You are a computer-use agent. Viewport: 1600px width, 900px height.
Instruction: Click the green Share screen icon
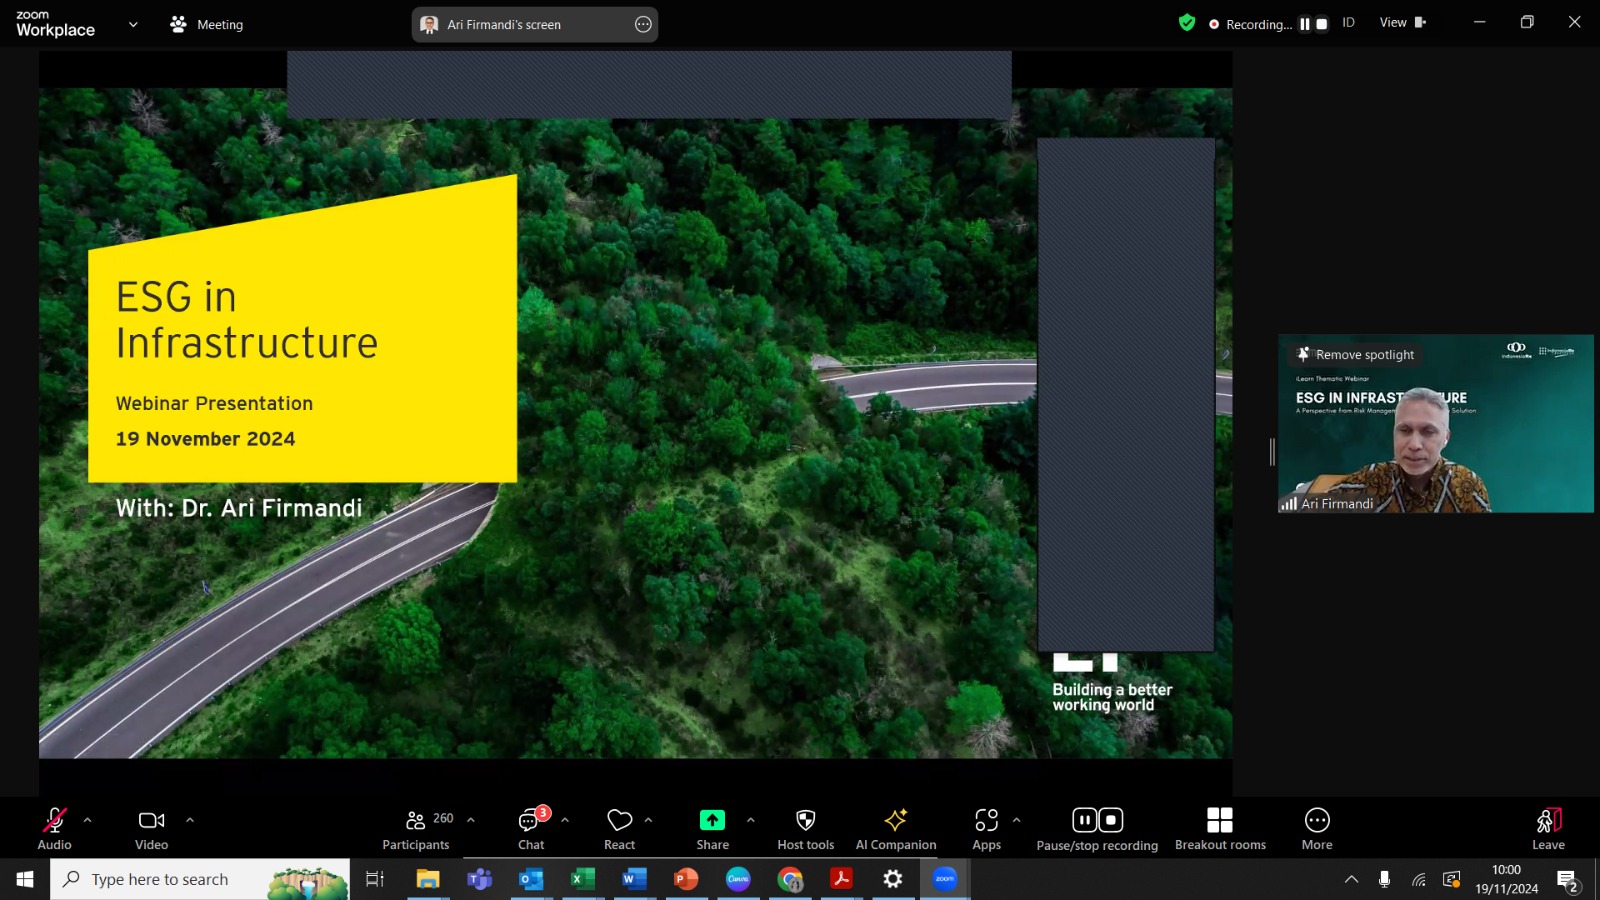point(712,821)
